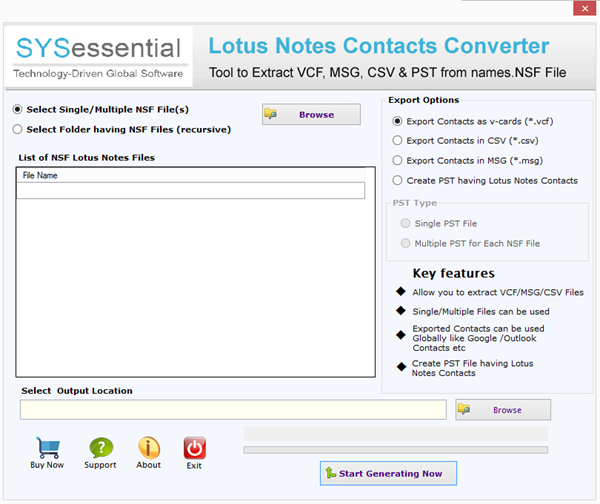
Task: Browse for the output location folder
Action: pos(503,409)
